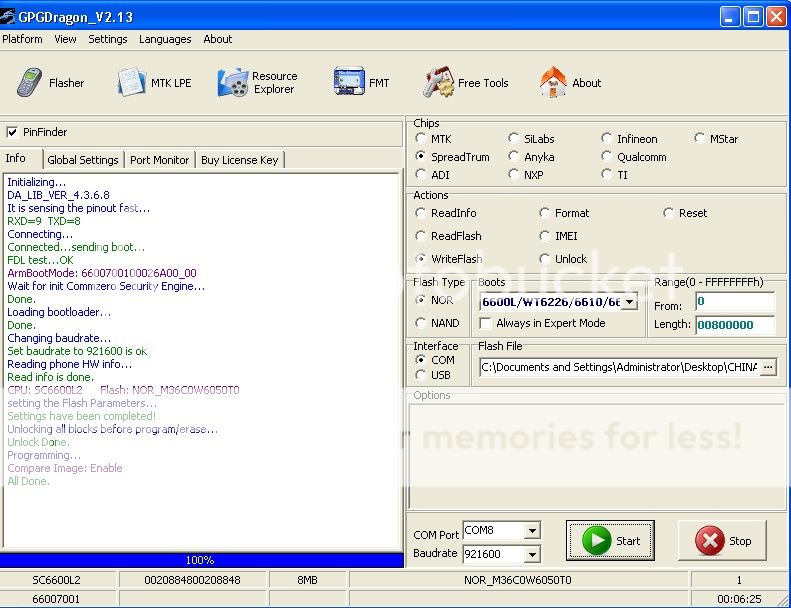This screenshot has width=791, height=608.
Task: Select the TI chip option
Action: [x=606, y=175]
